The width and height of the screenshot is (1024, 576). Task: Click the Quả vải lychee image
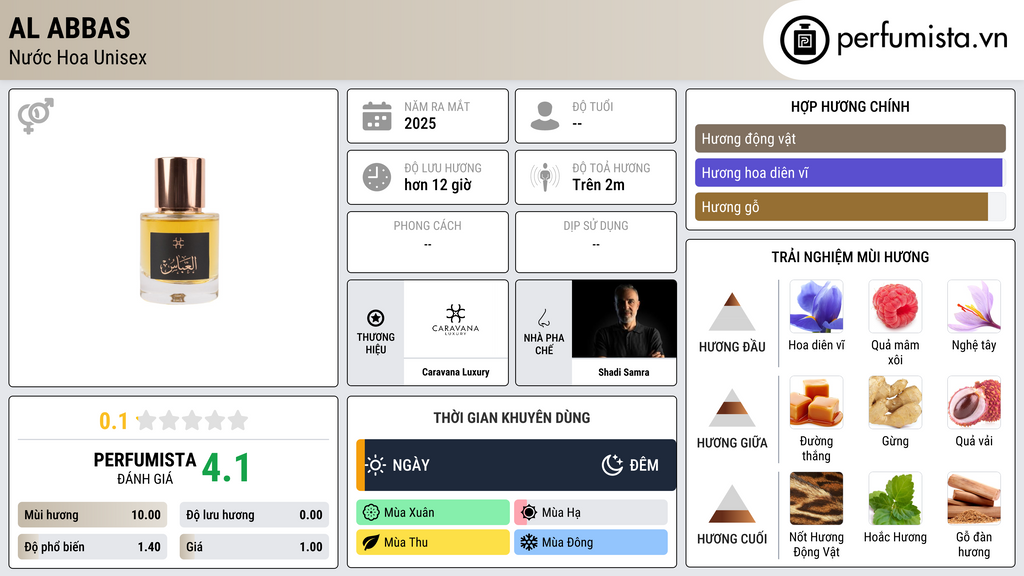[x=974, y=402]
